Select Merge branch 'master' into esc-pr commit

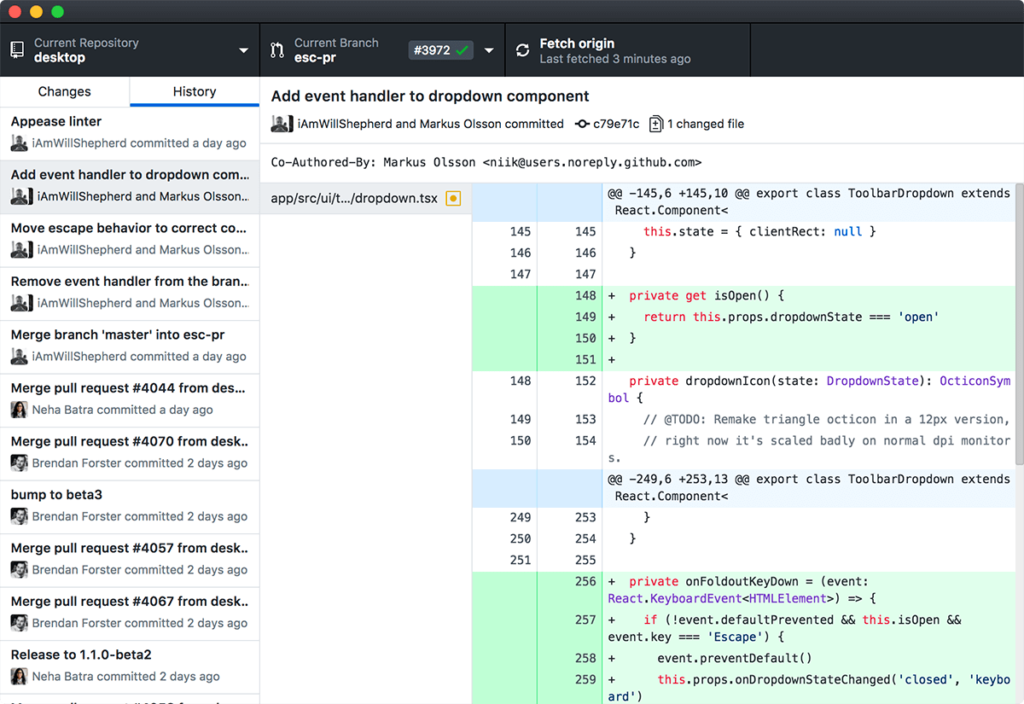coord(129,346)
